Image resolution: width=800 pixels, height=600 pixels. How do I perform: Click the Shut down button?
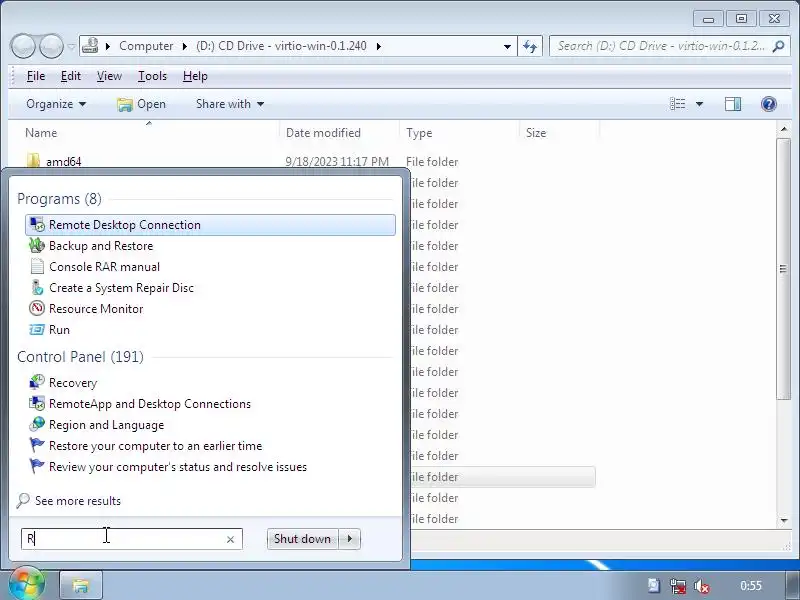click(303, 539)
